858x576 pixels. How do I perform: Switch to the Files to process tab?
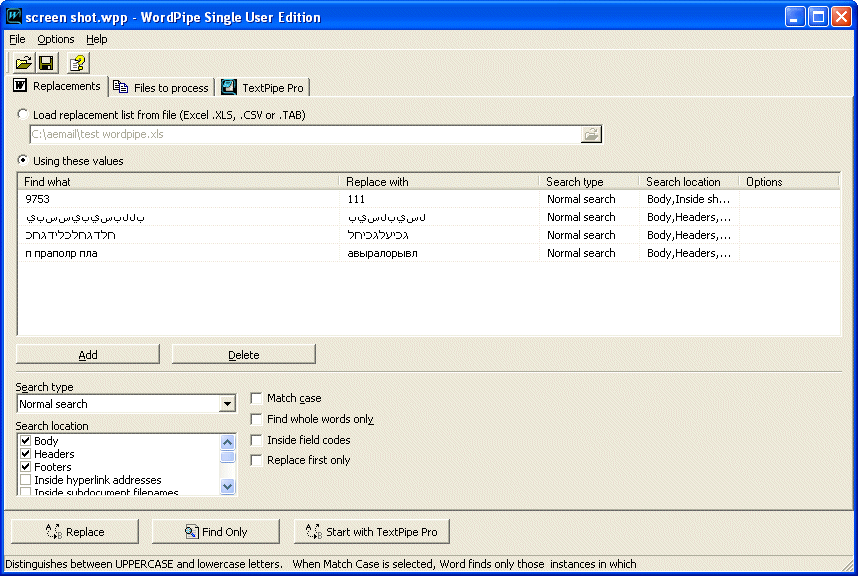[161, 88]
